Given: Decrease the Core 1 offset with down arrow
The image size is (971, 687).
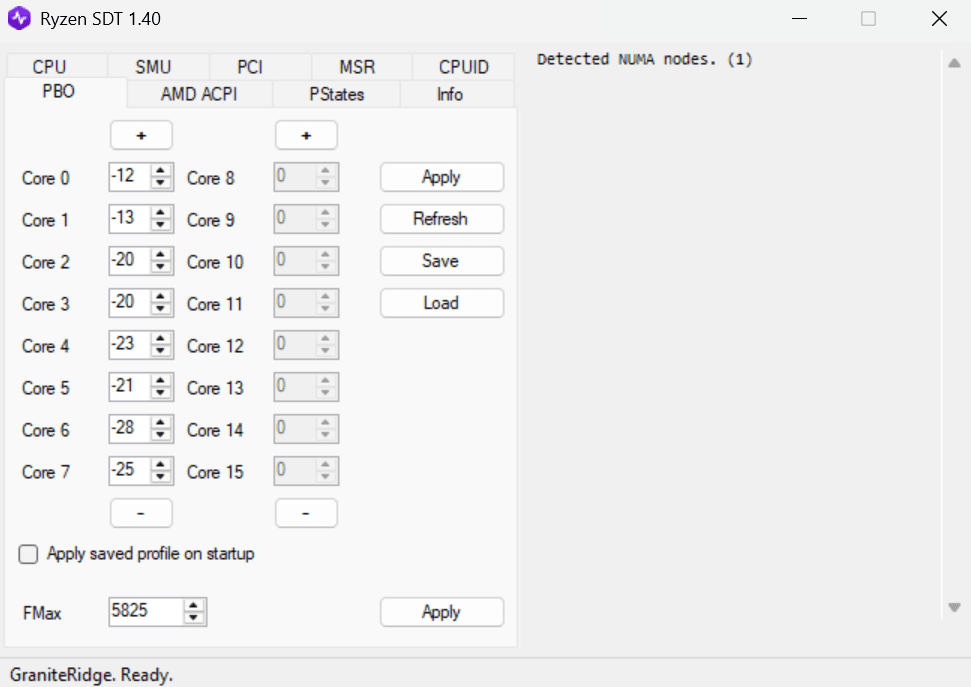Looking at the screenshot, I should pyautogui.click(x=161, y=225).
